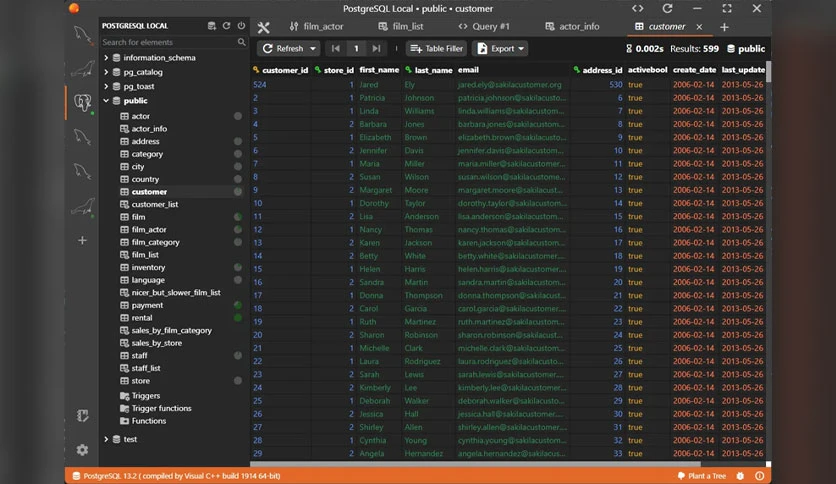Open the PostgreSQL elephant connection in sidebar
Screen dimensions: 836x484
click(83, 102)
